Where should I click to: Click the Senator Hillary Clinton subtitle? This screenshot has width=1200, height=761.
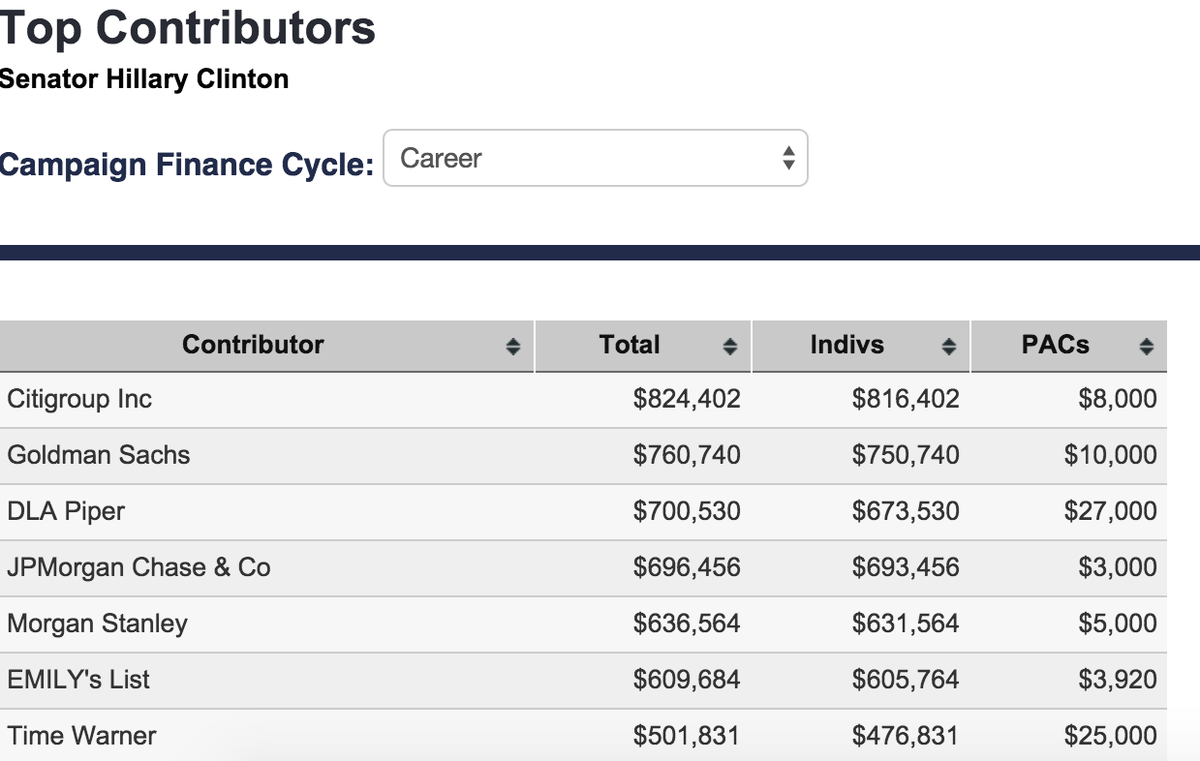[x=144, y=79]
